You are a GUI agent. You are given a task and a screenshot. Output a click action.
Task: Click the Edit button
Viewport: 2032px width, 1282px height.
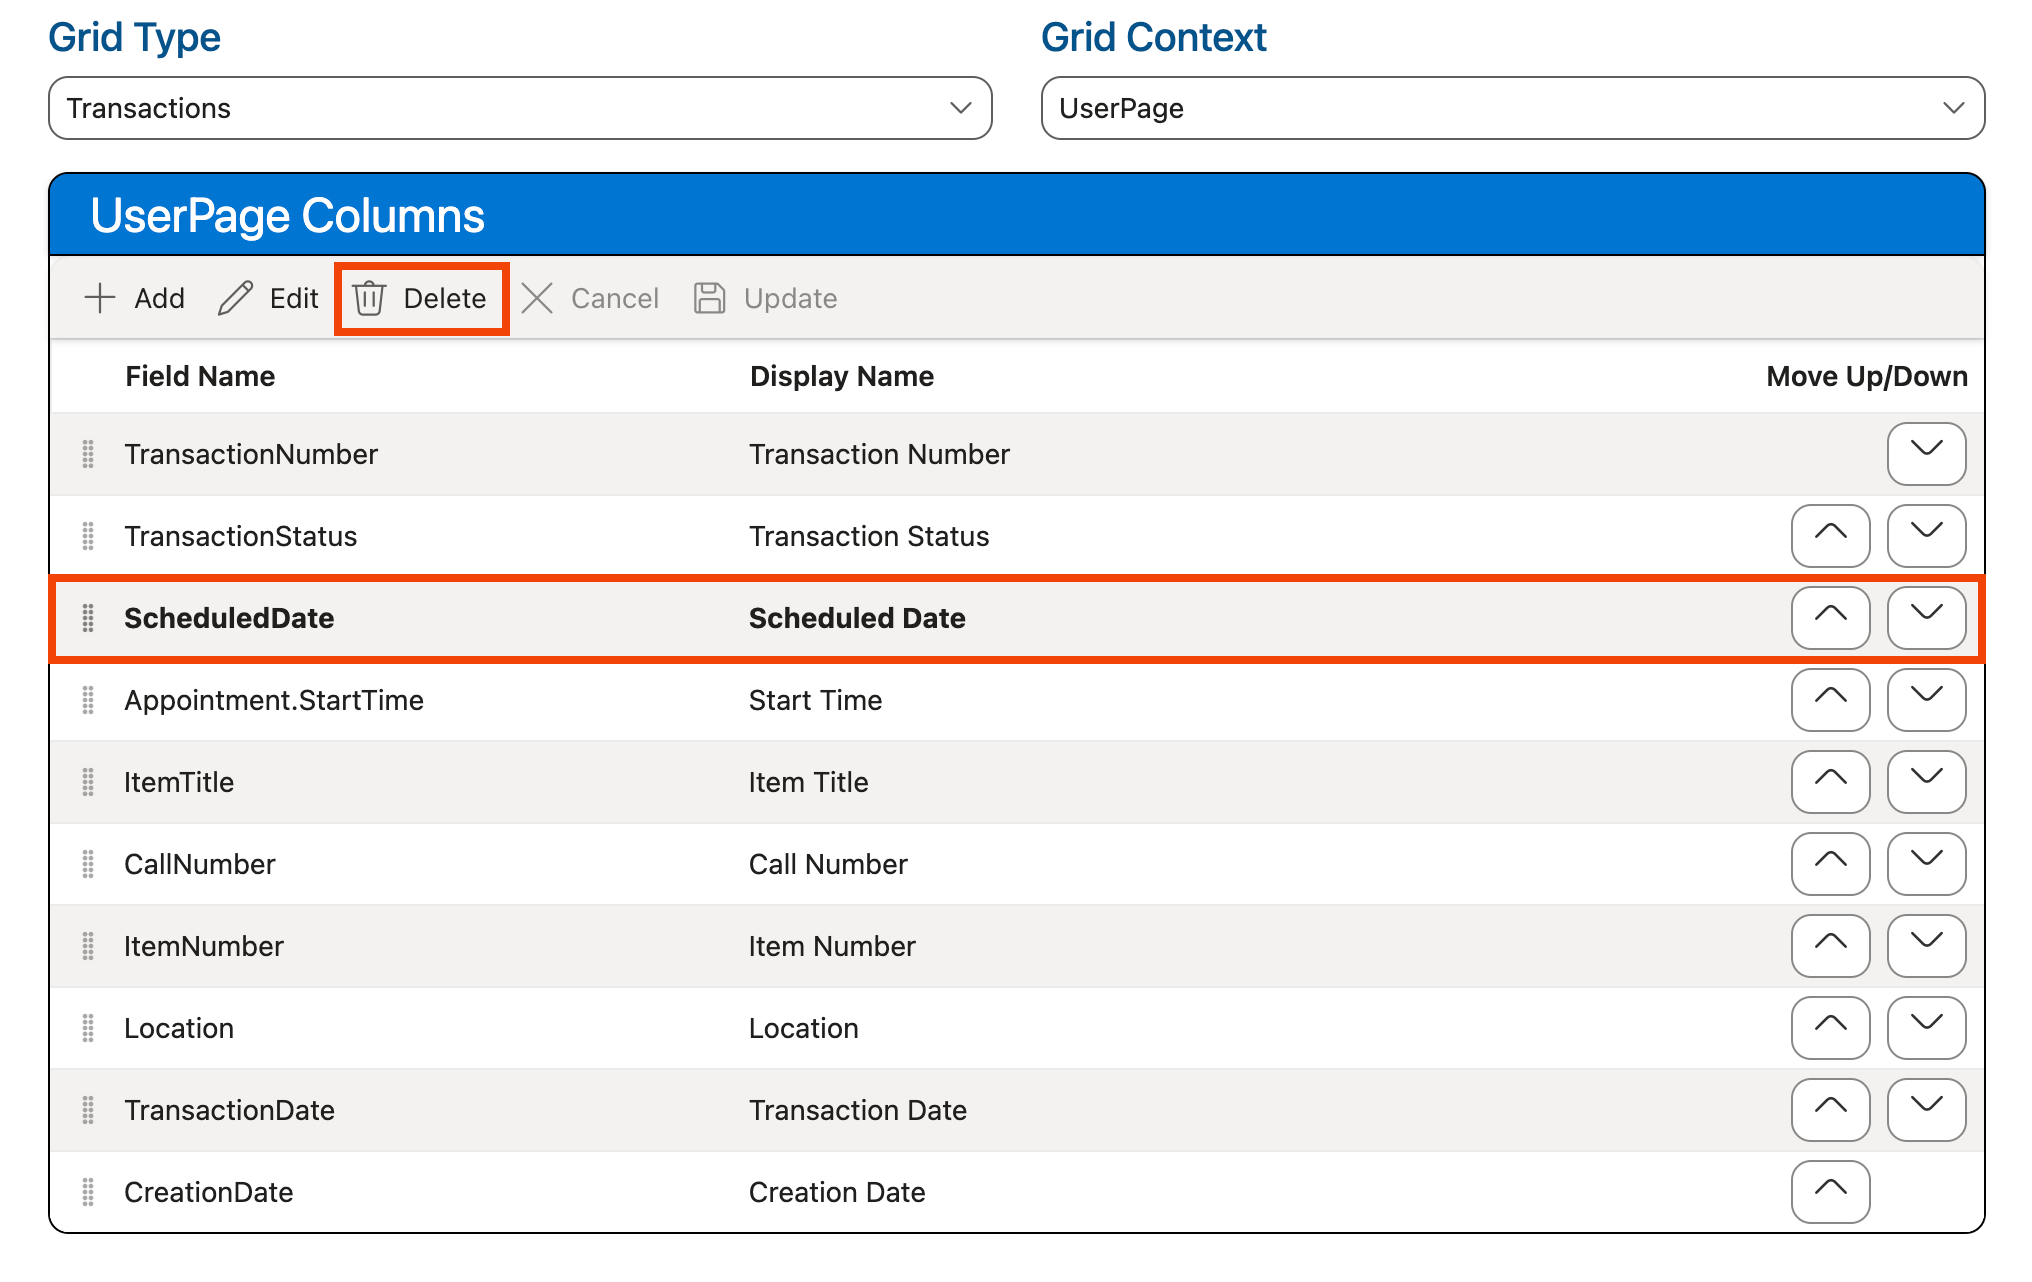266,297
